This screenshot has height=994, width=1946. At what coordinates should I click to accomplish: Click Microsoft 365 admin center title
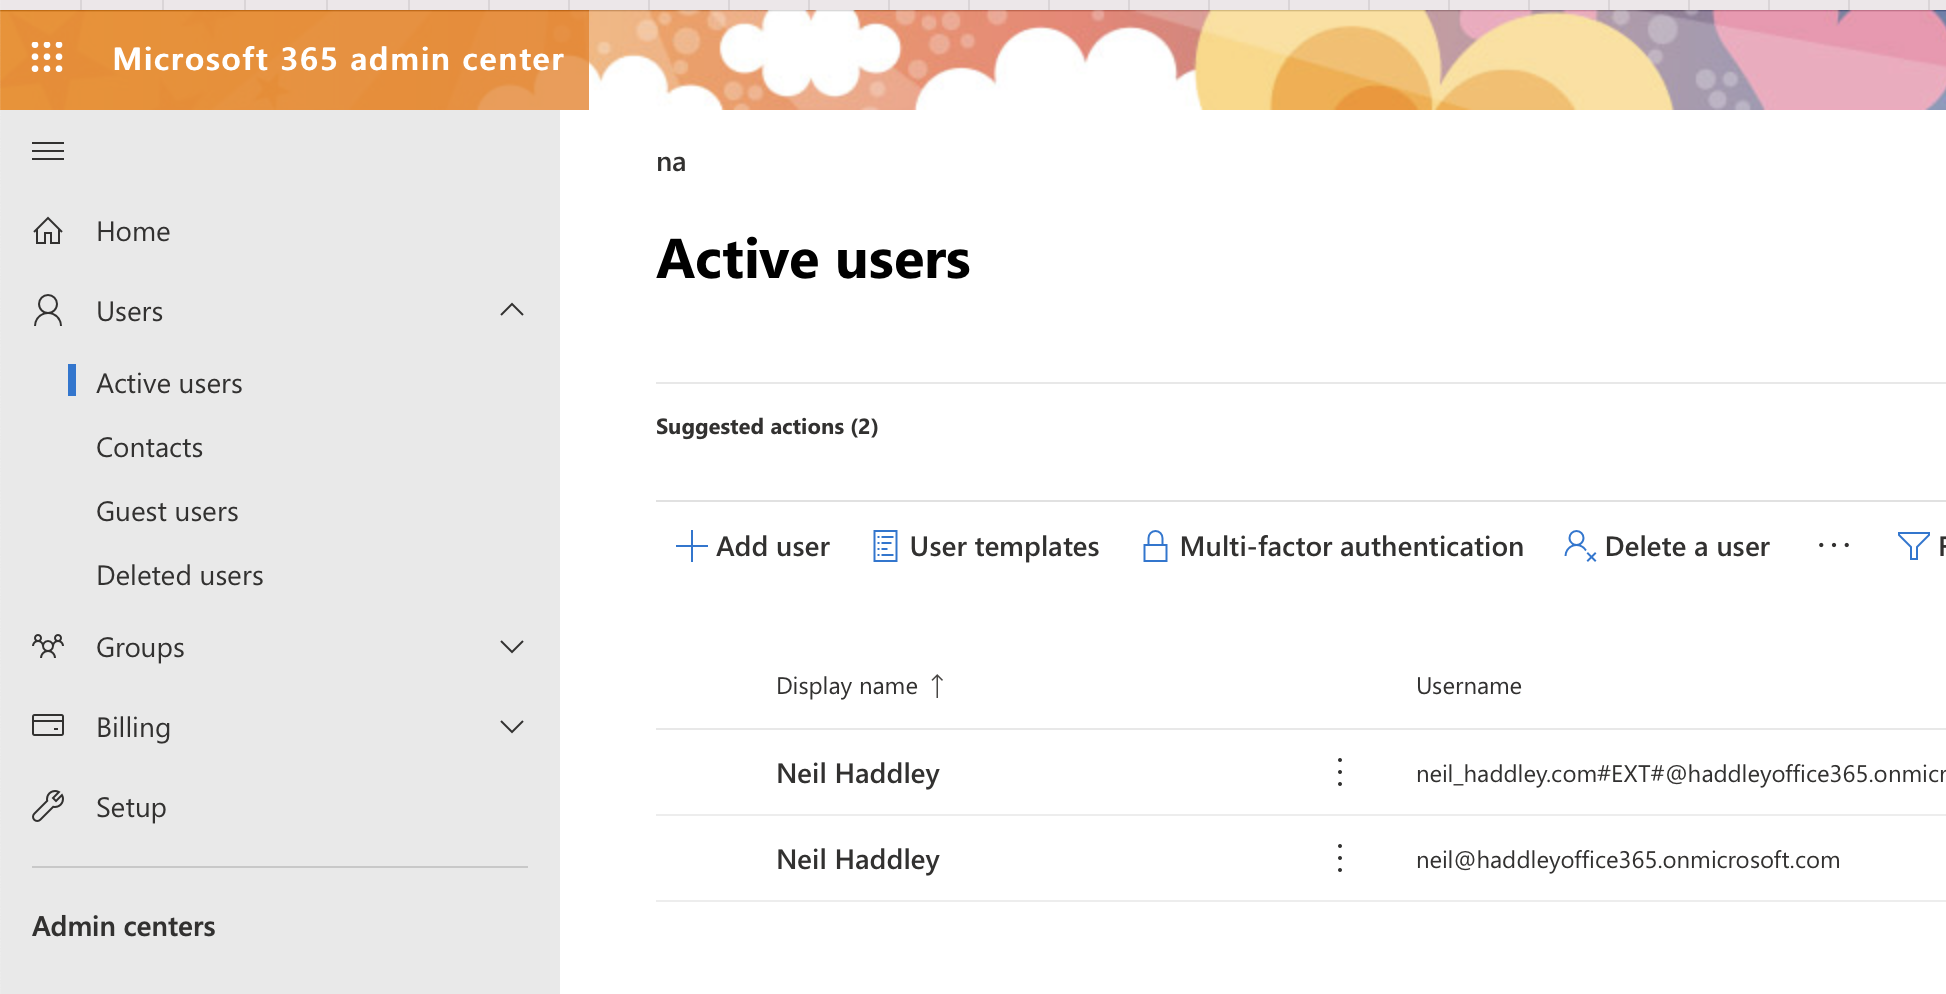(x=339, y=59)
